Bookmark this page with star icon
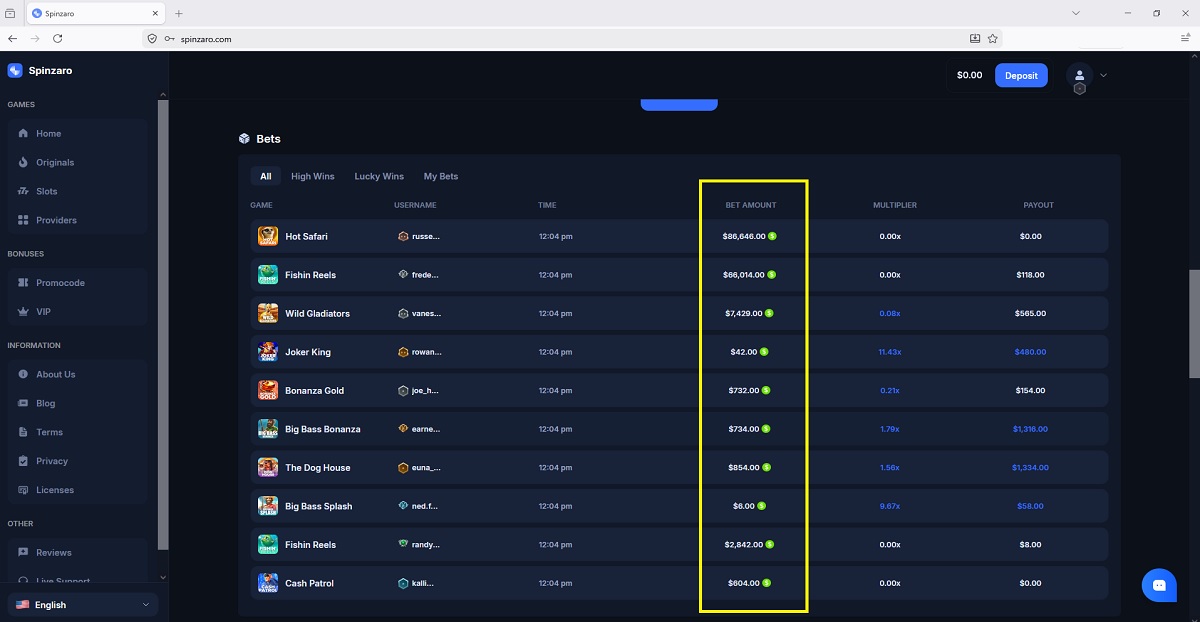The width and height of the screenshot is (1200, 622). pos(993,38)
